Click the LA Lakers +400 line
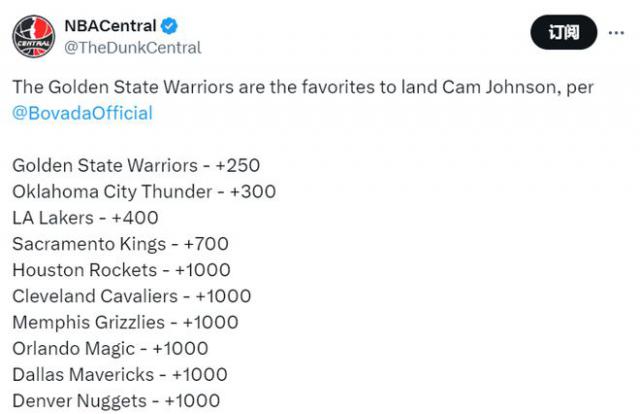640x414 pixels. (x=85, y=217)
